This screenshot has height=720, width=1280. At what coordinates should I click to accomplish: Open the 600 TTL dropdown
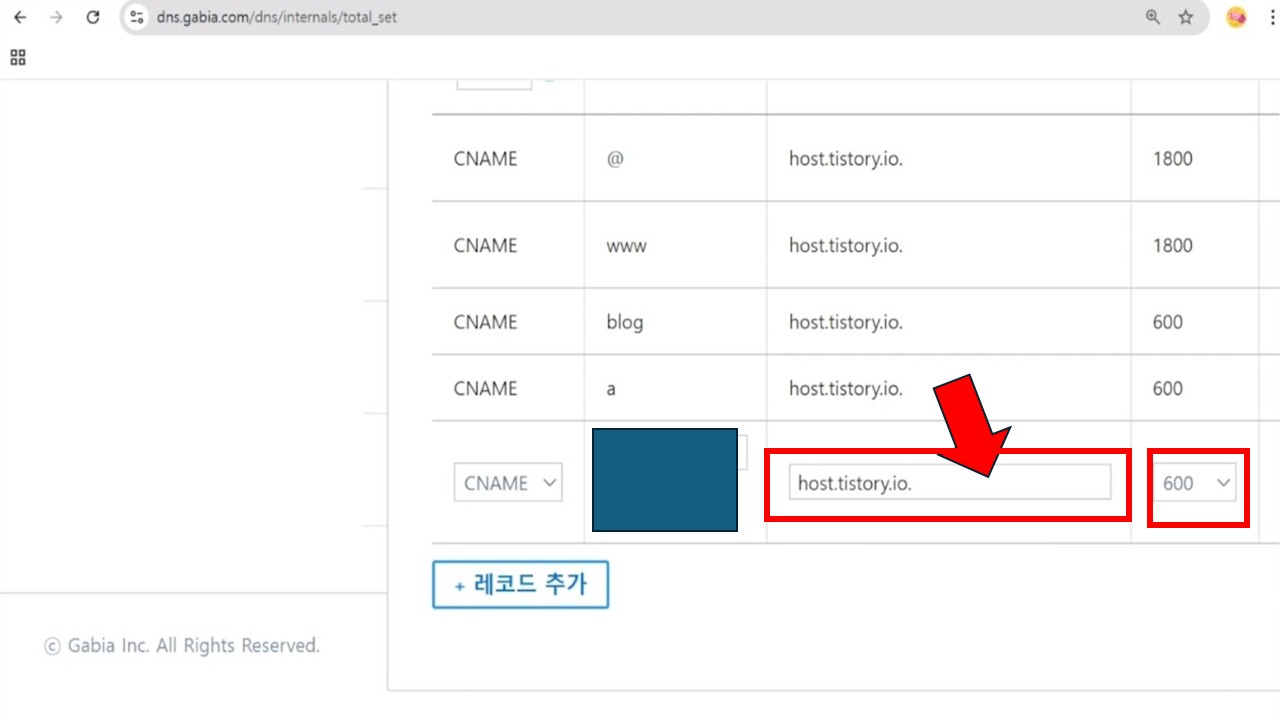1195,482
